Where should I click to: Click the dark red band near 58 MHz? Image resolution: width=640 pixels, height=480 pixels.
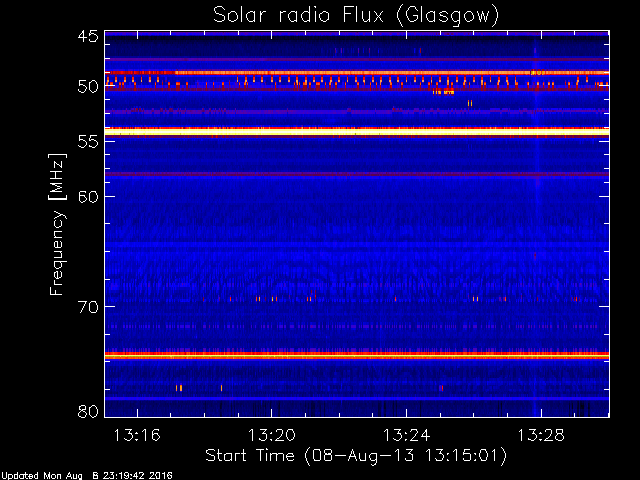click(357, 174)
